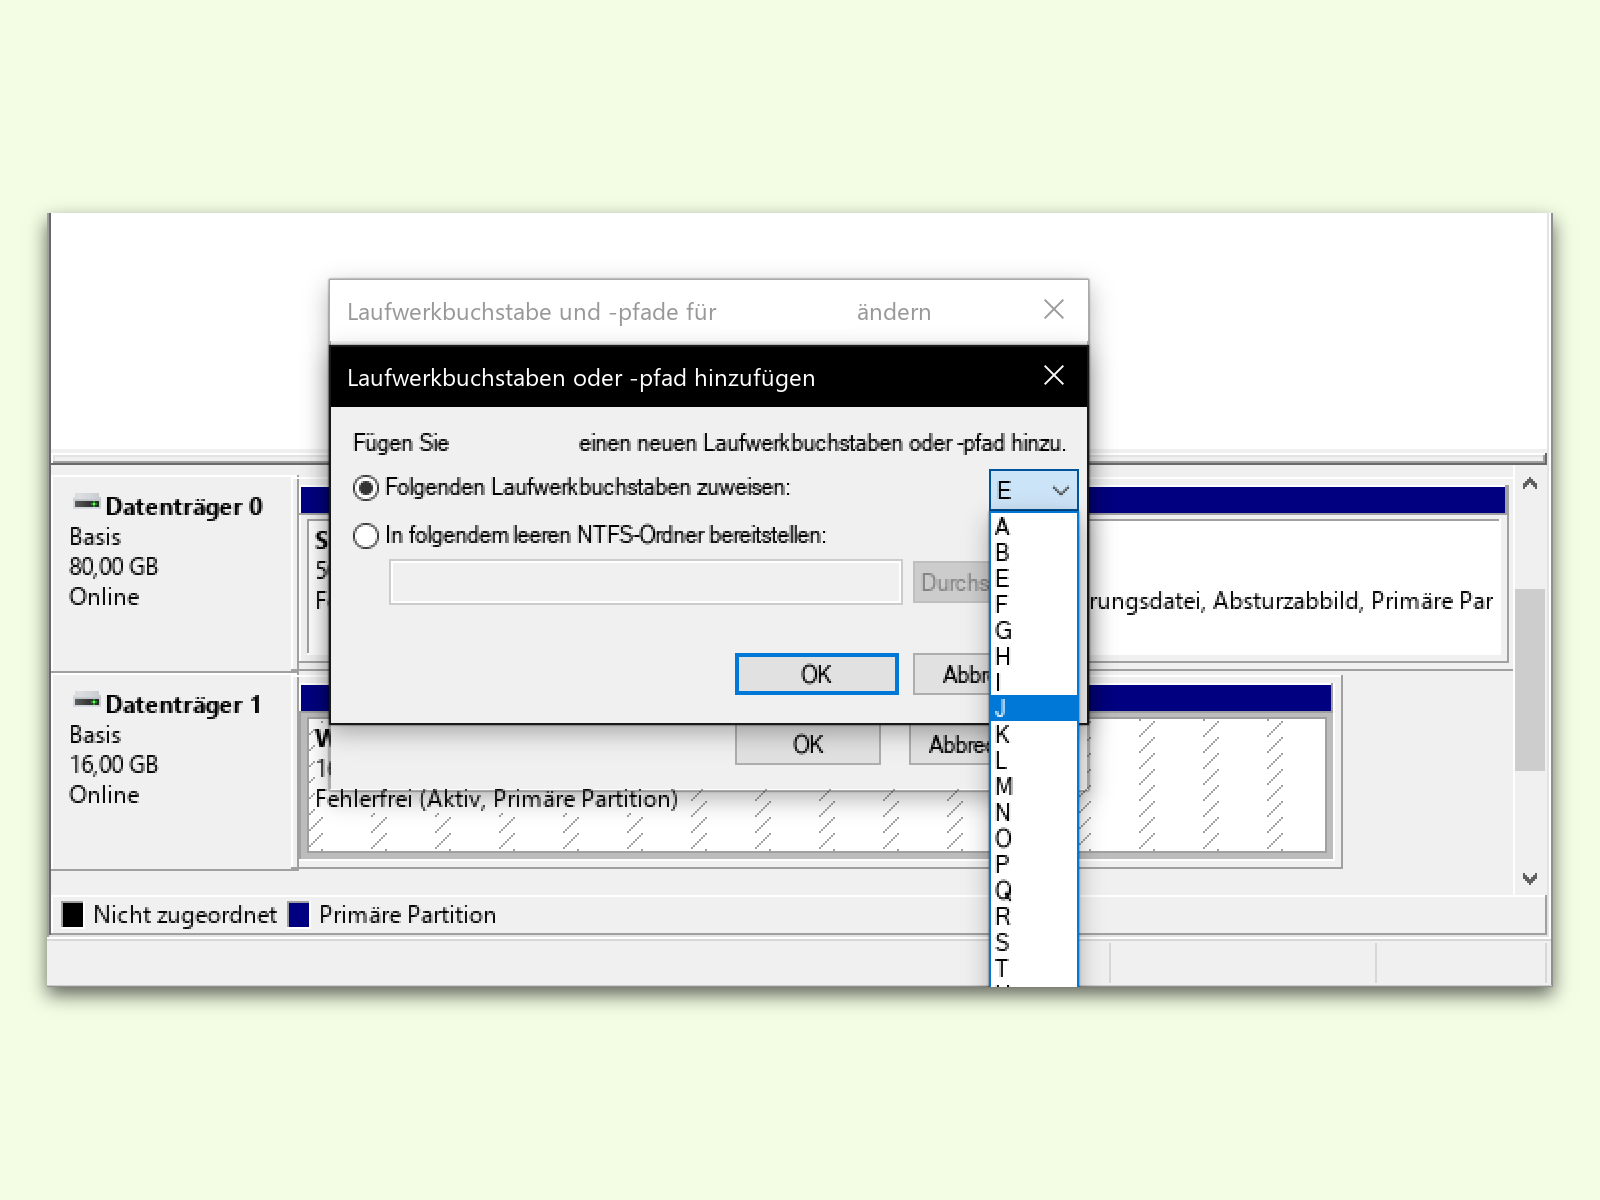Click OK in the background ändern dialog

808,745
